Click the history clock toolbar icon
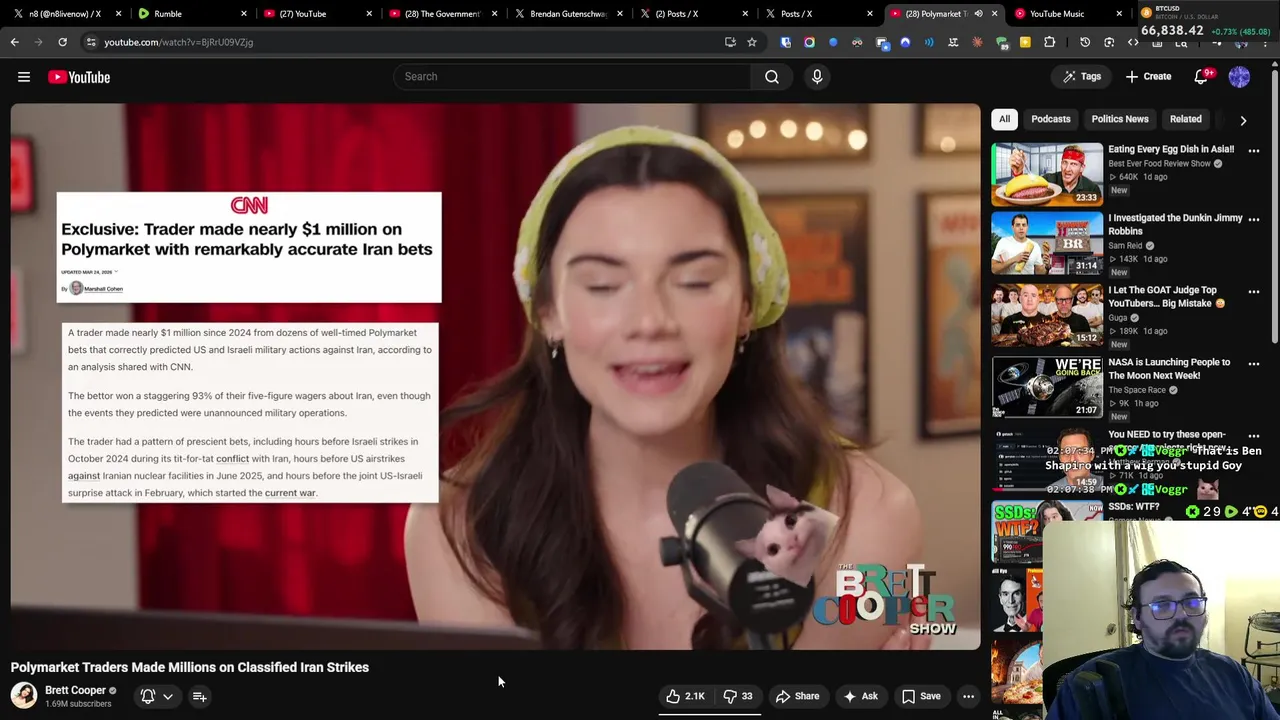The width and height of the screenshot is (1280, 720). 1085,42
